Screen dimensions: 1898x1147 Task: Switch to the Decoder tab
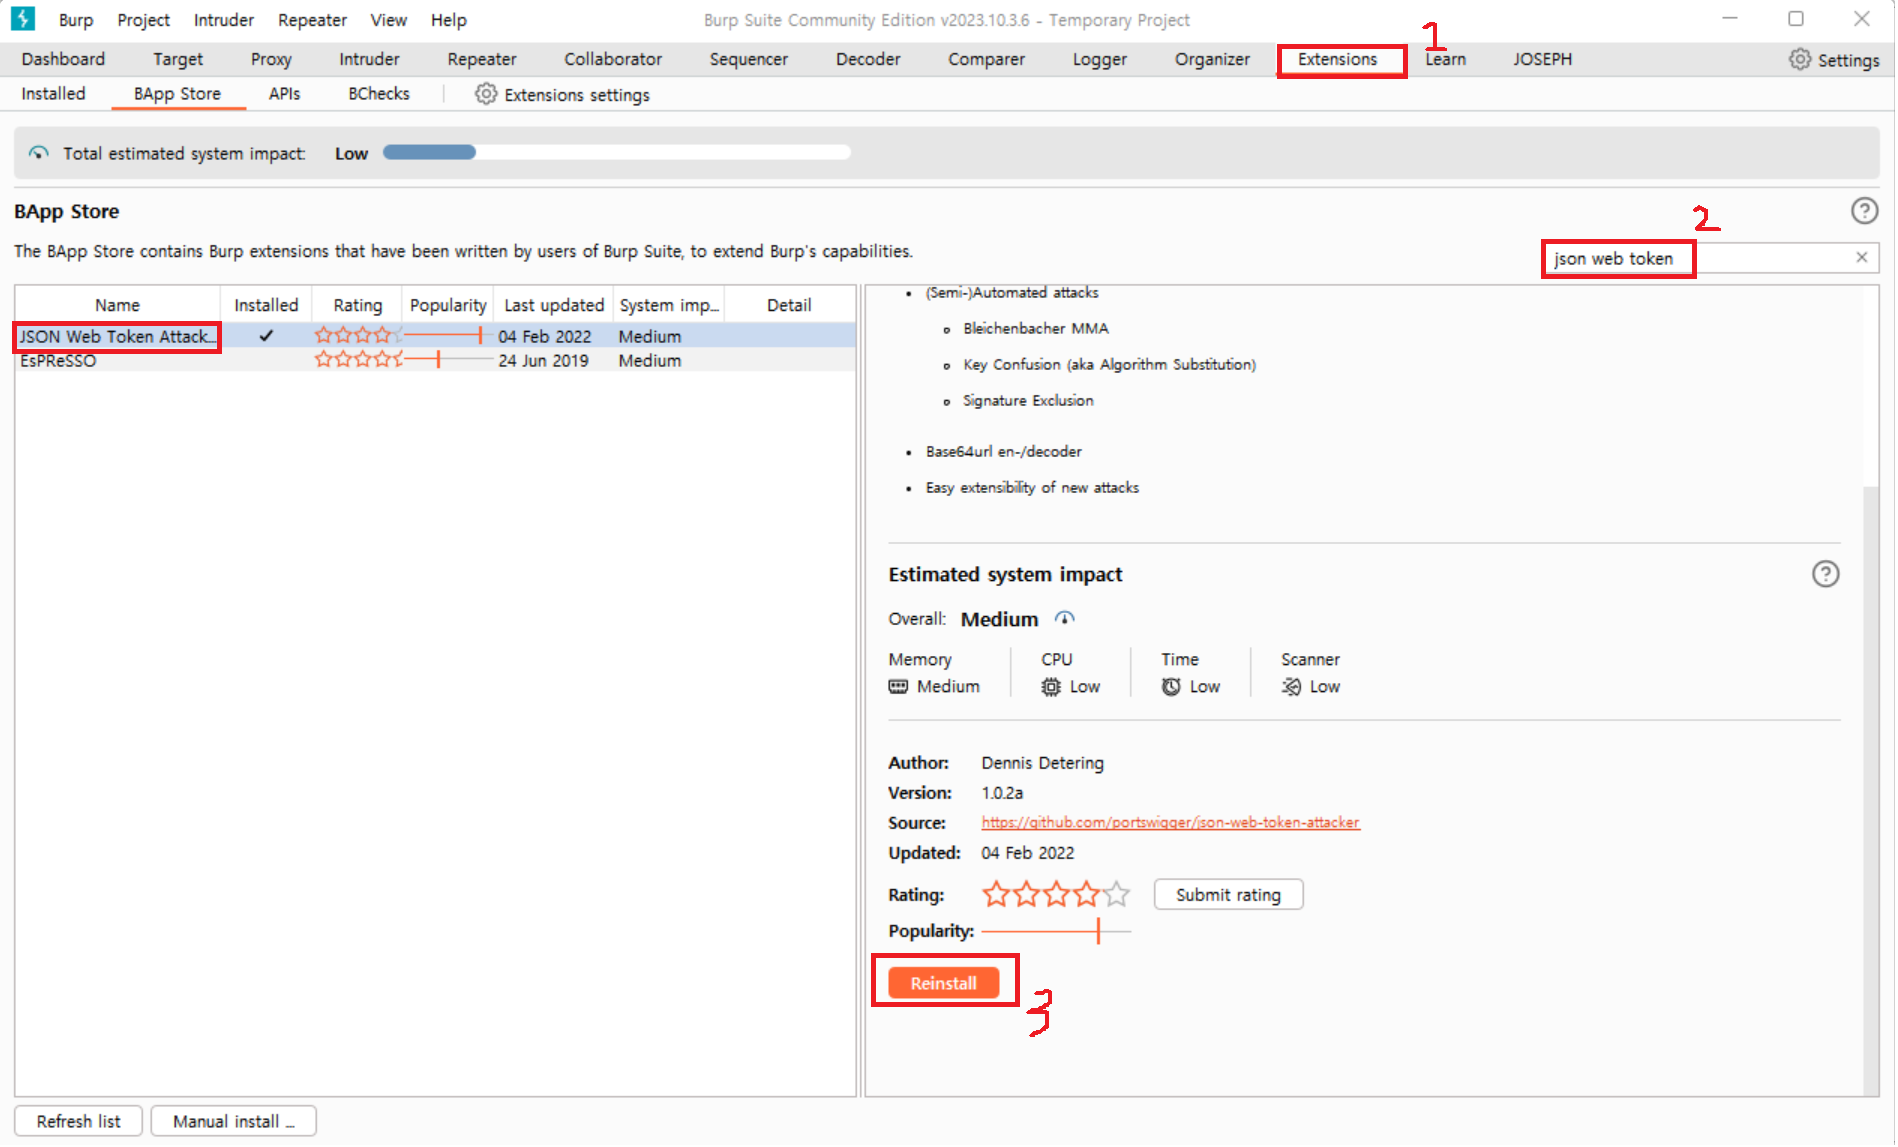click(x=868, y=59)
